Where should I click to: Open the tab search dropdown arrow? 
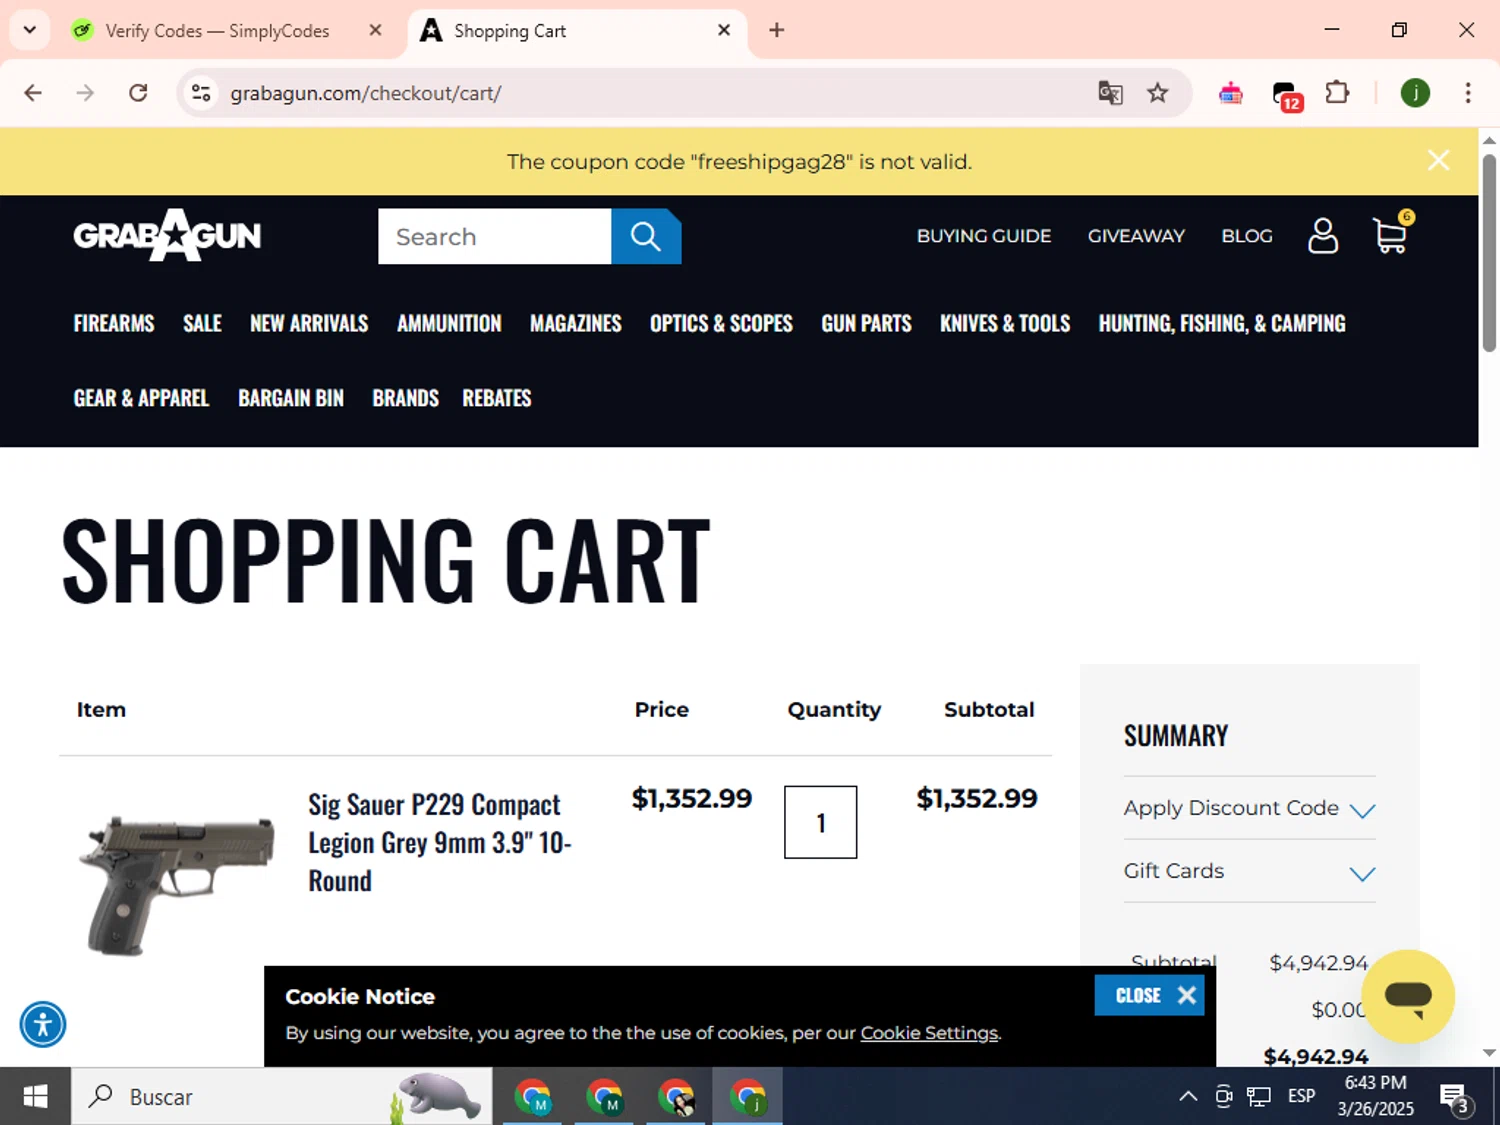[30, 30]
